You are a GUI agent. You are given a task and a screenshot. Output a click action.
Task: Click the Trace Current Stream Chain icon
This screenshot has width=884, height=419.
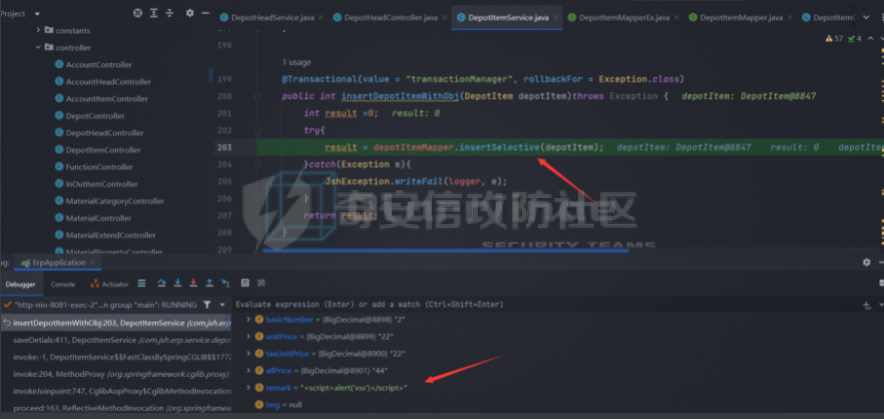coord(261,283)
